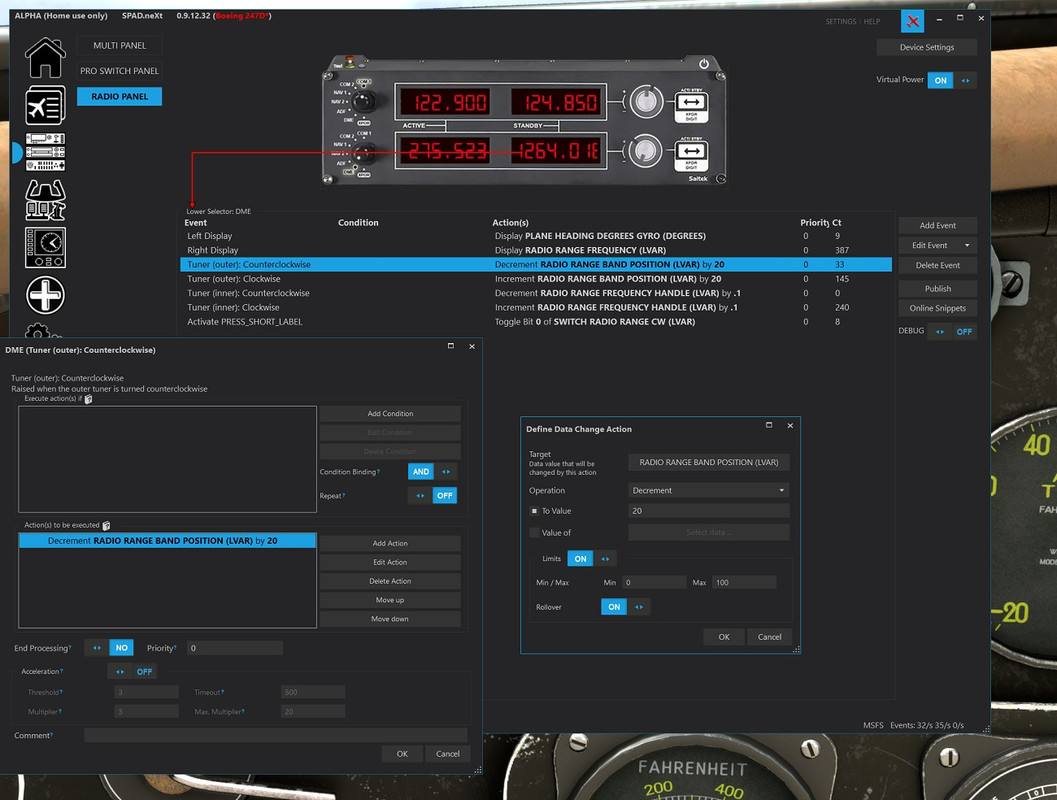
Task: Click the Edit Action button
Action: click(390, 562)
